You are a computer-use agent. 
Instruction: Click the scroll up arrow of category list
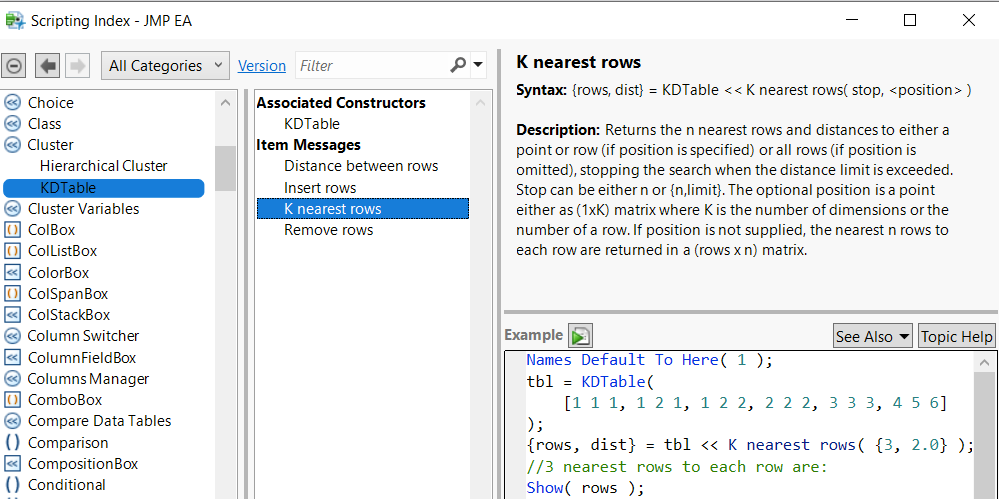pos(225,103)
